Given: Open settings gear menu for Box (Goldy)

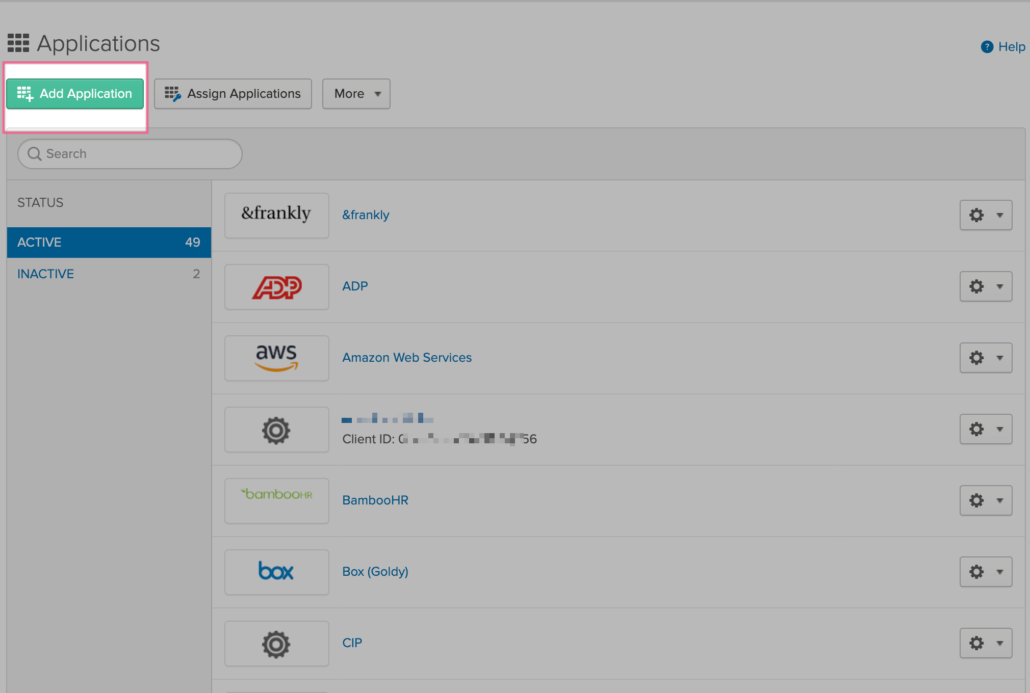Looking at the screenshot, I should pyautogui.click(x=985, y=571).
